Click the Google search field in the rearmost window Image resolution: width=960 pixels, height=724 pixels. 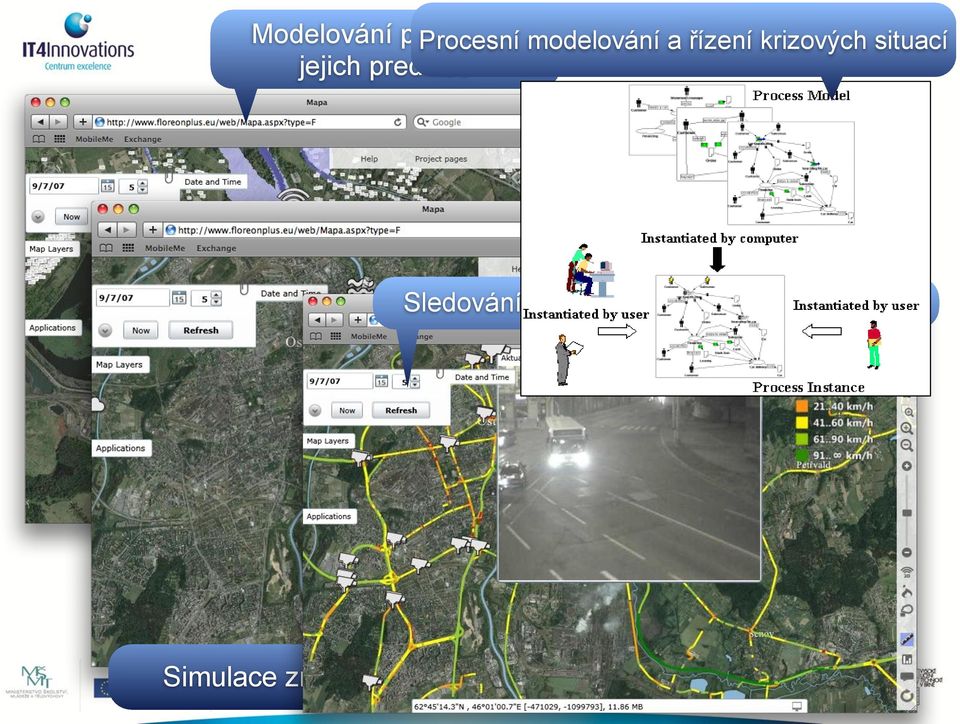click(x=468, y=122)
